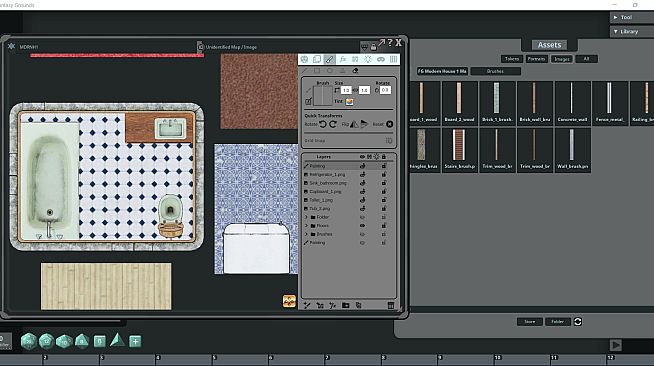Click the brush Rotate value field
Image resolution: width=654 pixels, height=366 pixels.
[385, 90]
